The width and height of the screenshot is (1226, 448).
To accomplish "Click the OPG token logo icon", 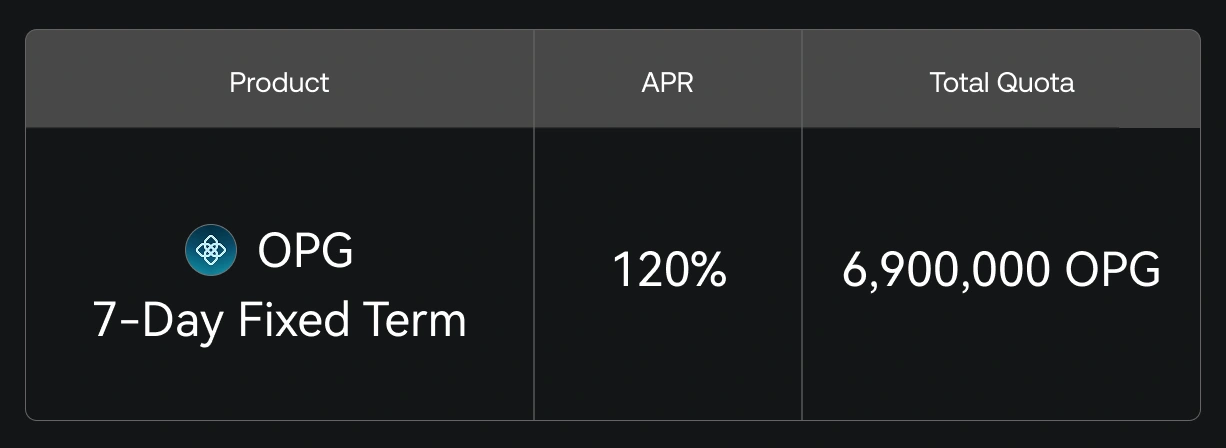I will click(x=211, y=250).
